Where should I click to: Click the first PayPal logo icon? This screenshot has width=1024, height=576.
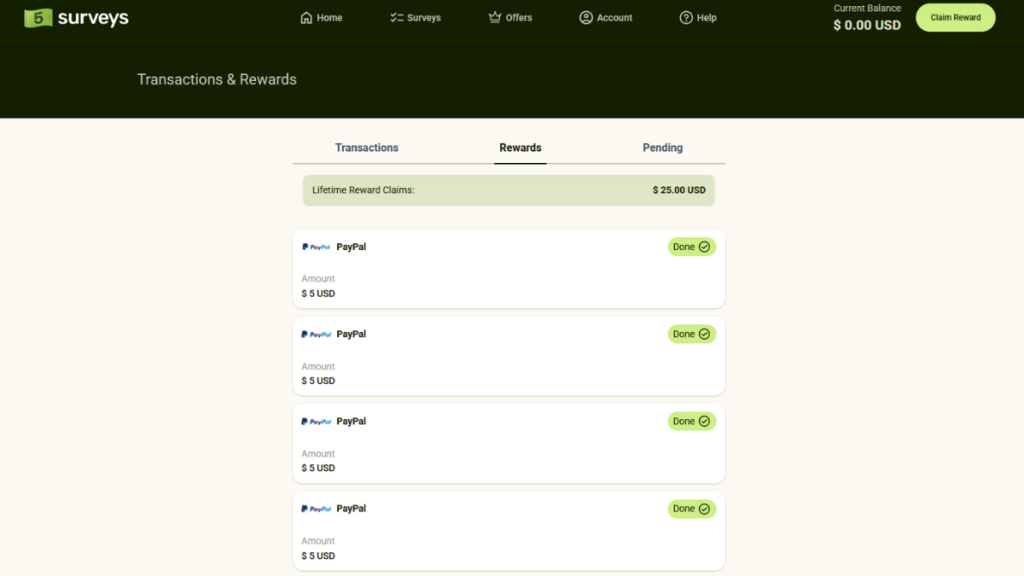(316, 247)
